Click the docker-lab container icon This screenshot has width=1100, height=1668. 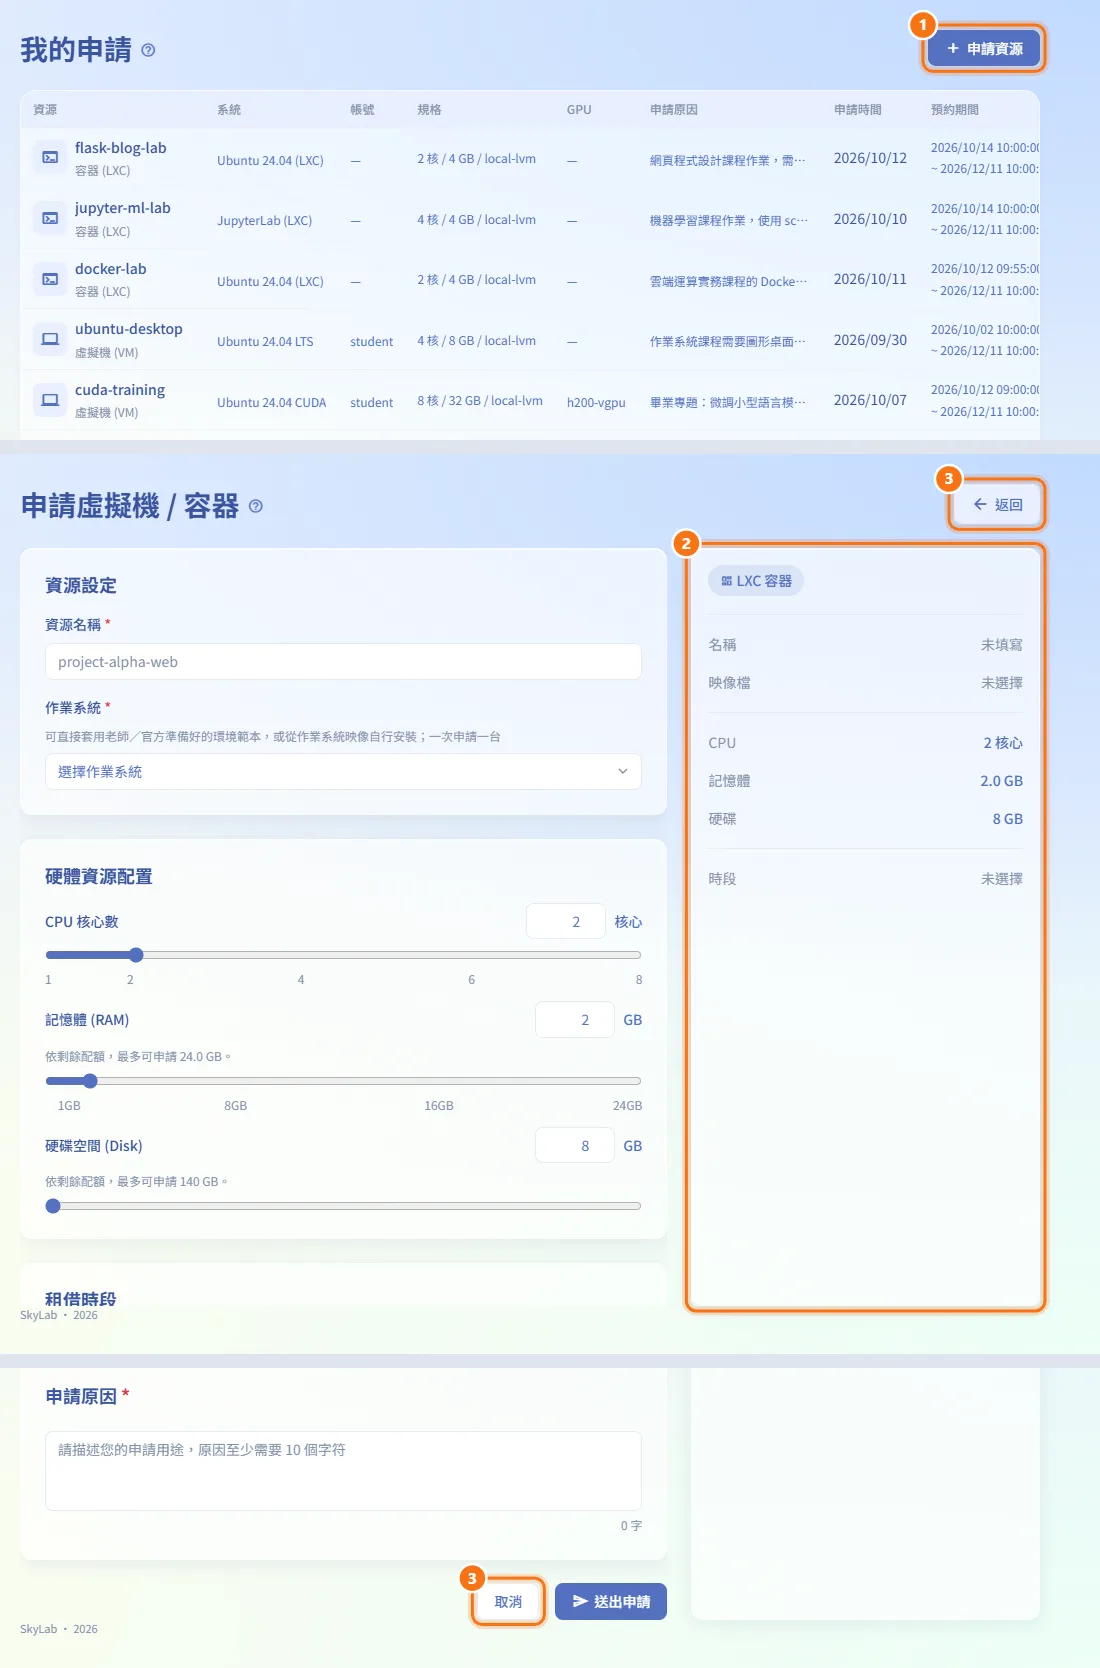(x=50, y=279)
